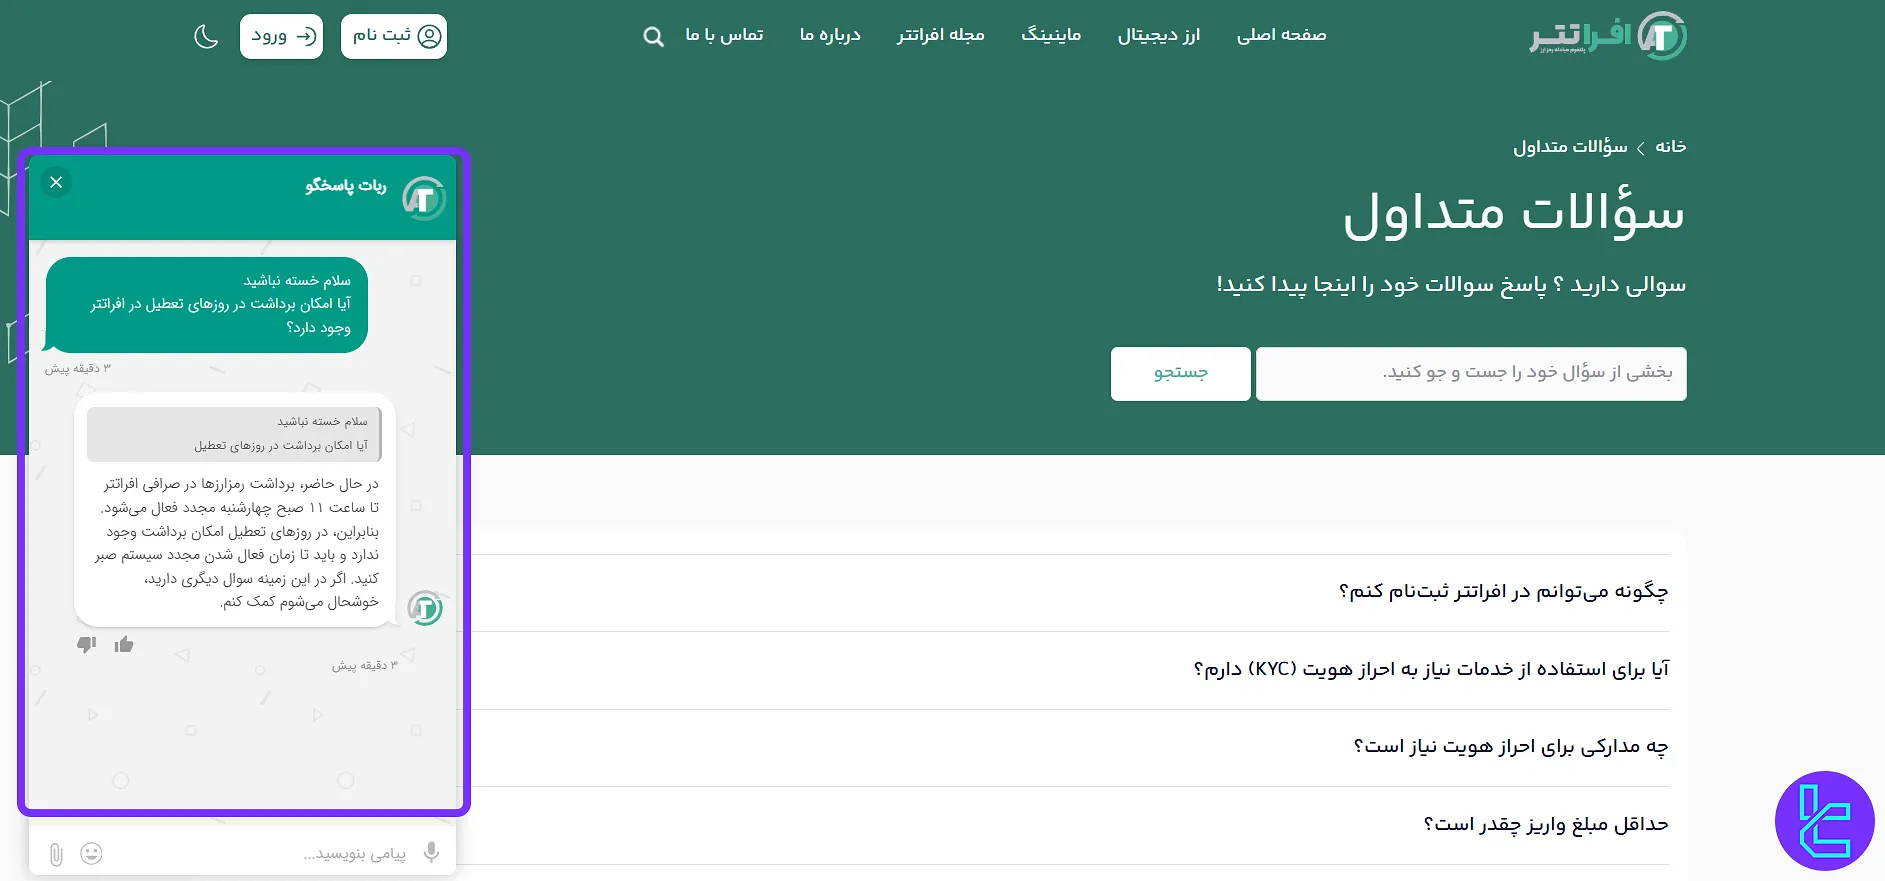
Task: Click the paperclip attachment icon in the chat
Action: (56, 854)
